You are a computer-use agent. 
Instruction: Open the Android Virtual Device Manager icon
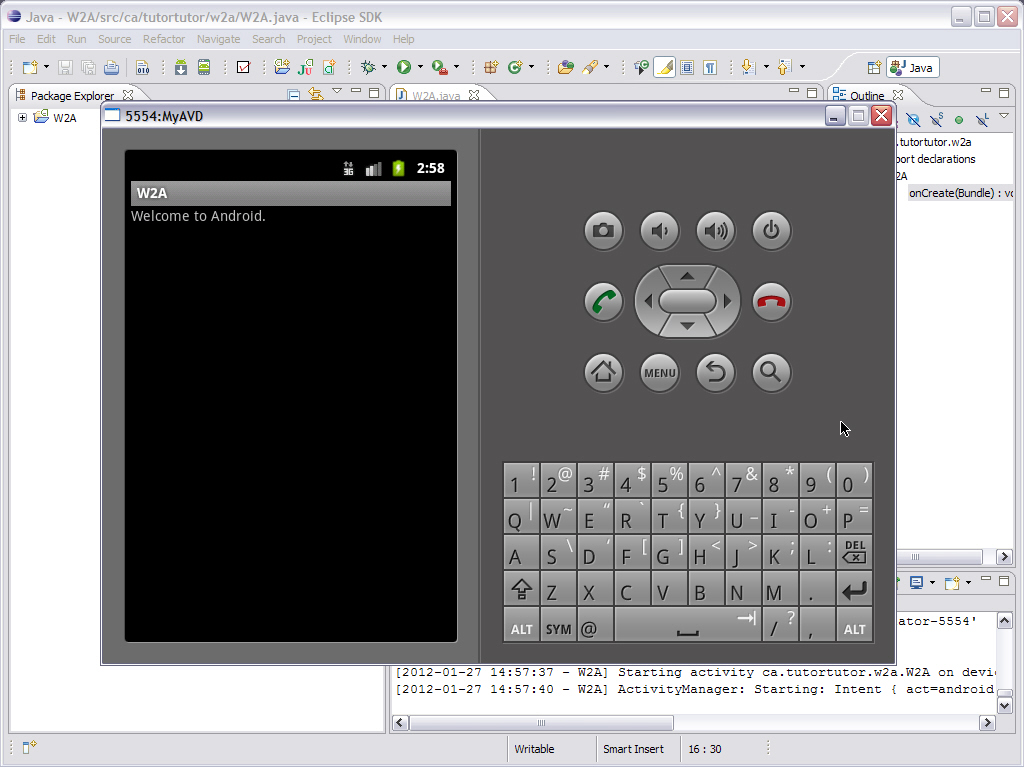pos(204,67)
